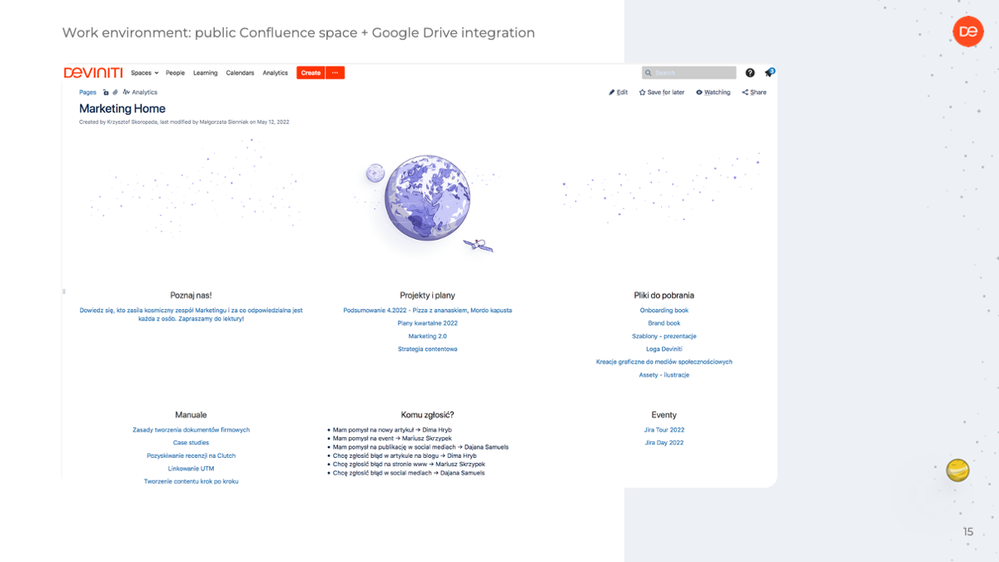Select the Projekty i plany heading

point(428,296)
